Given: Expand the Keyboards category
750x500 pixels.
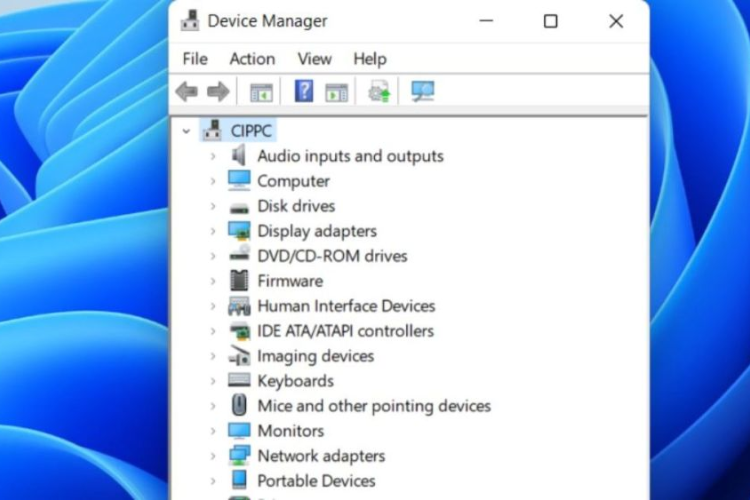Looking at the screenshot, I should [213, 381].
